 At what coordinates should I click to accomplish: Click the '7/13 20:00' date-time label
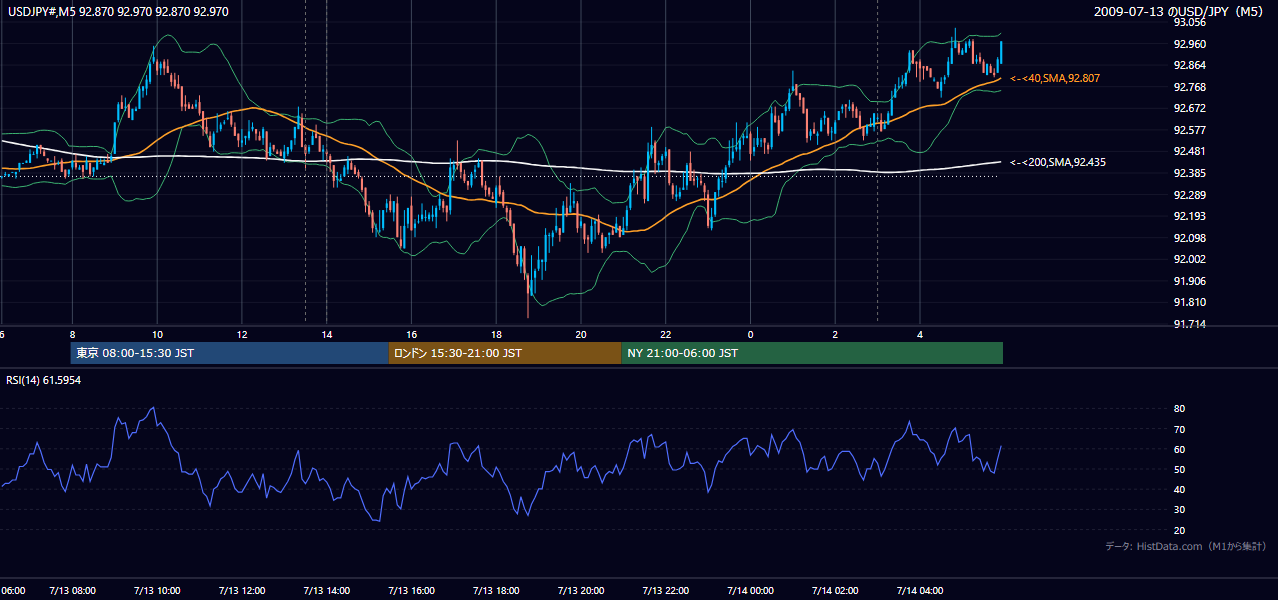click(x=581, y=590)
